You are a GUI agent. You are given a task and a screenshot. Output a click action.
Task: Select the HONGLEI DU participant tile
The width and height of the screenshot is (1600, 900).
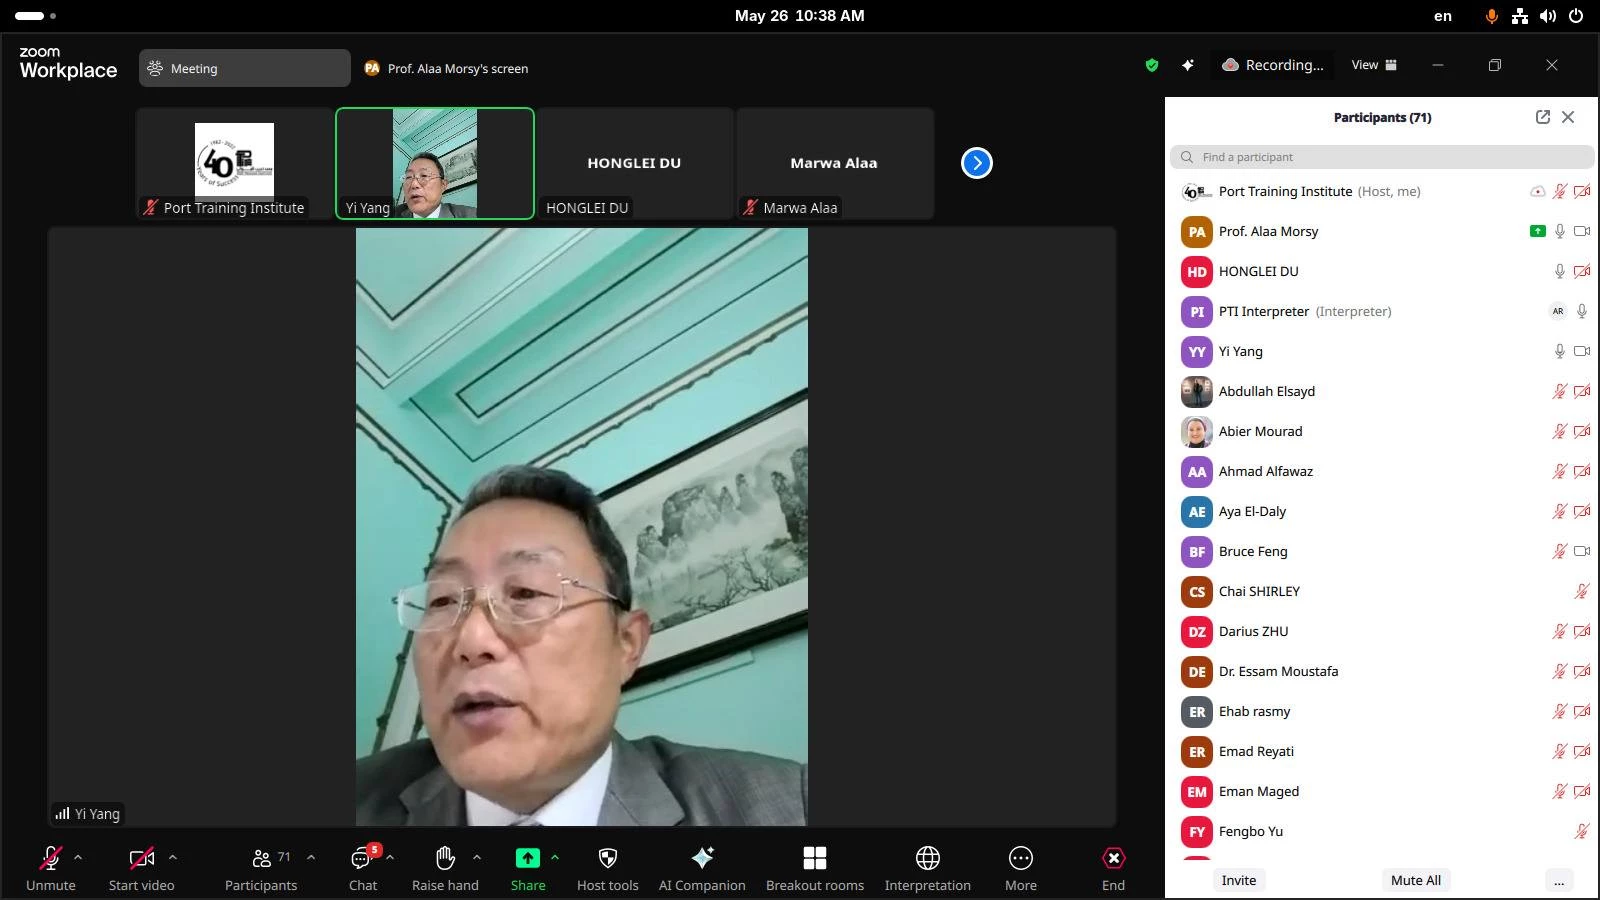tap(635, 163)
